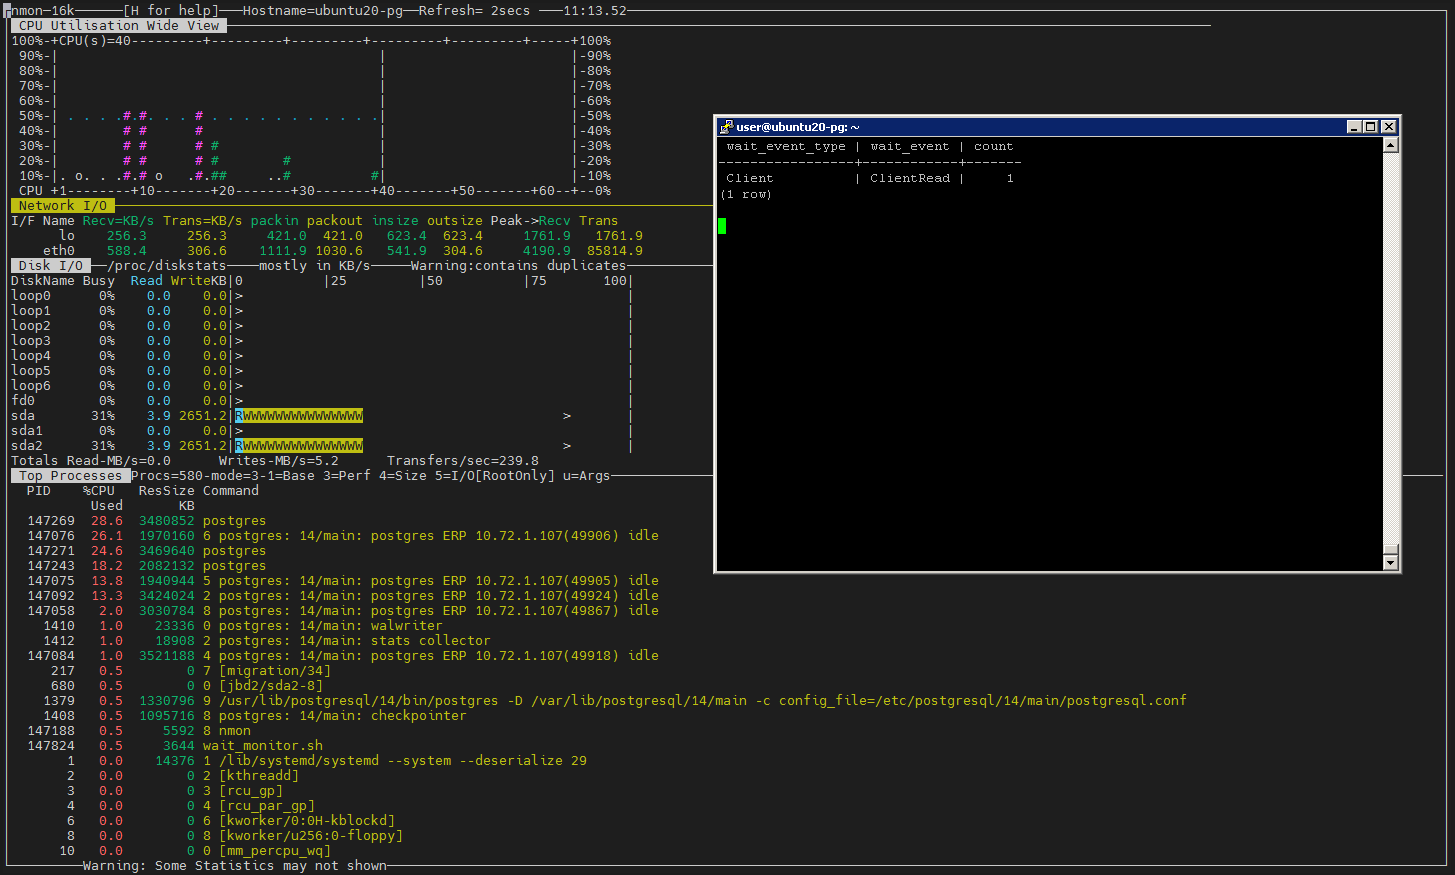1455x875 pixels.
Task: Select the CPU Utilisation Wide View header
Action: click(x=118, y=26)
